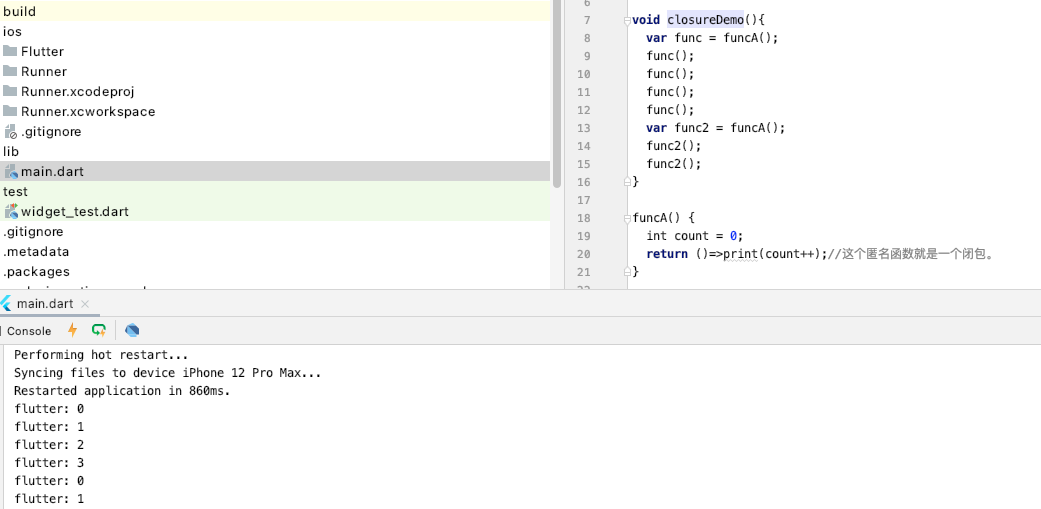The width and height of the screenshot is (1041, 509).
Task: Click the widget_test.dart file icon
Action: 11,211
